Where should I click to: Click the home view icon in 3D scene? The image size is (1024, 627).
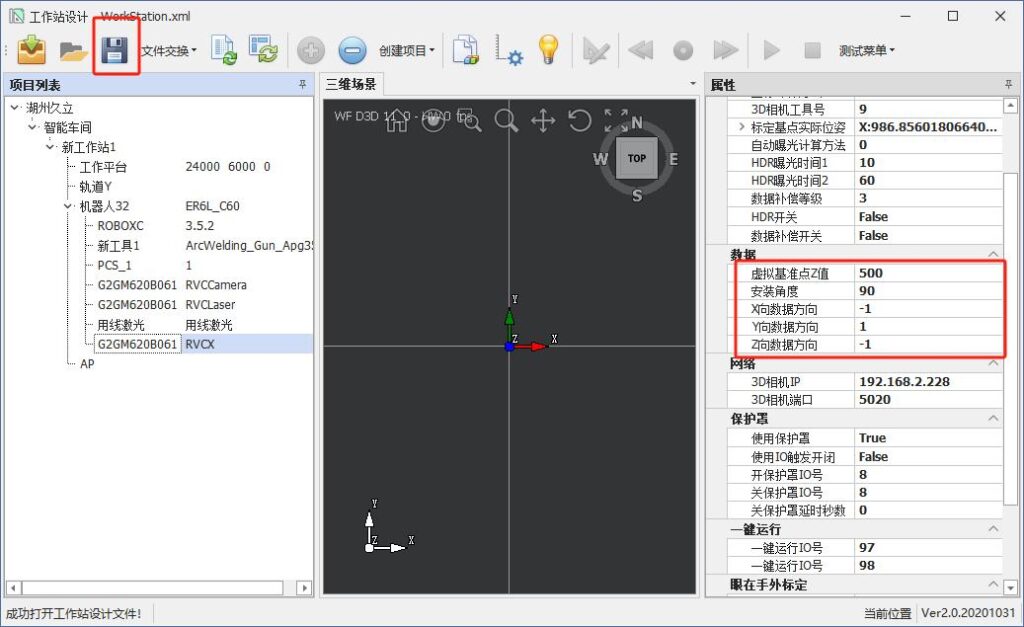tap(397, 121)
